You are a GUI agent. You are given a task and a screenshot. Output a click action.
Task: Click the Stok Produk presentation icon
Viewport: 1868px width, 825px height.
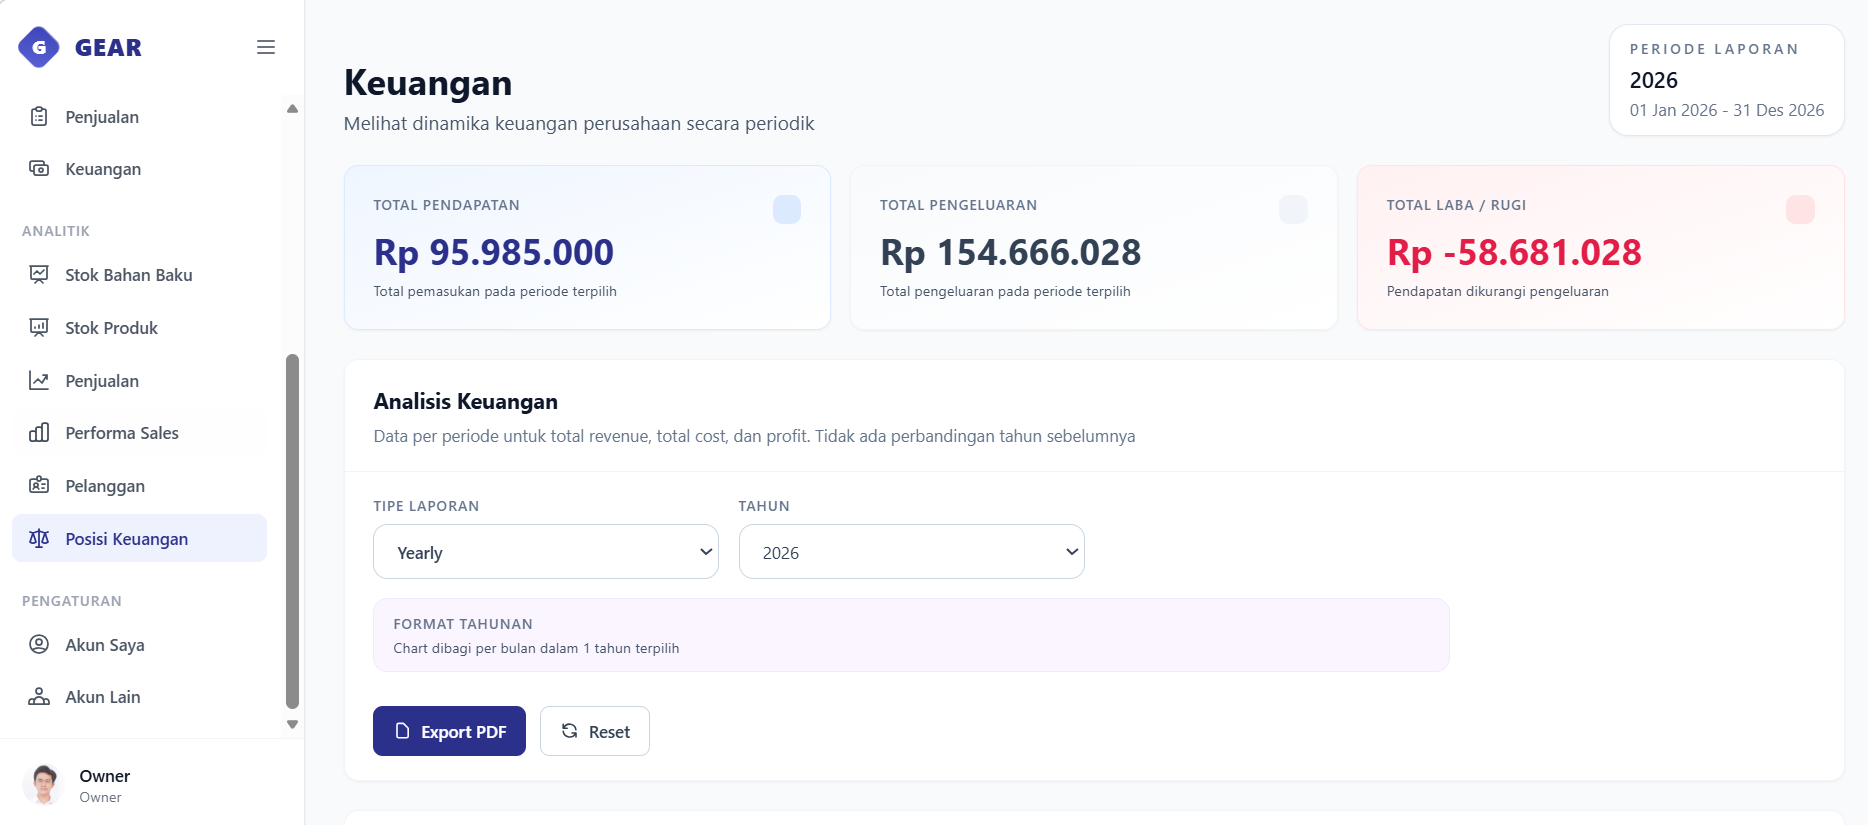(39, 328)
